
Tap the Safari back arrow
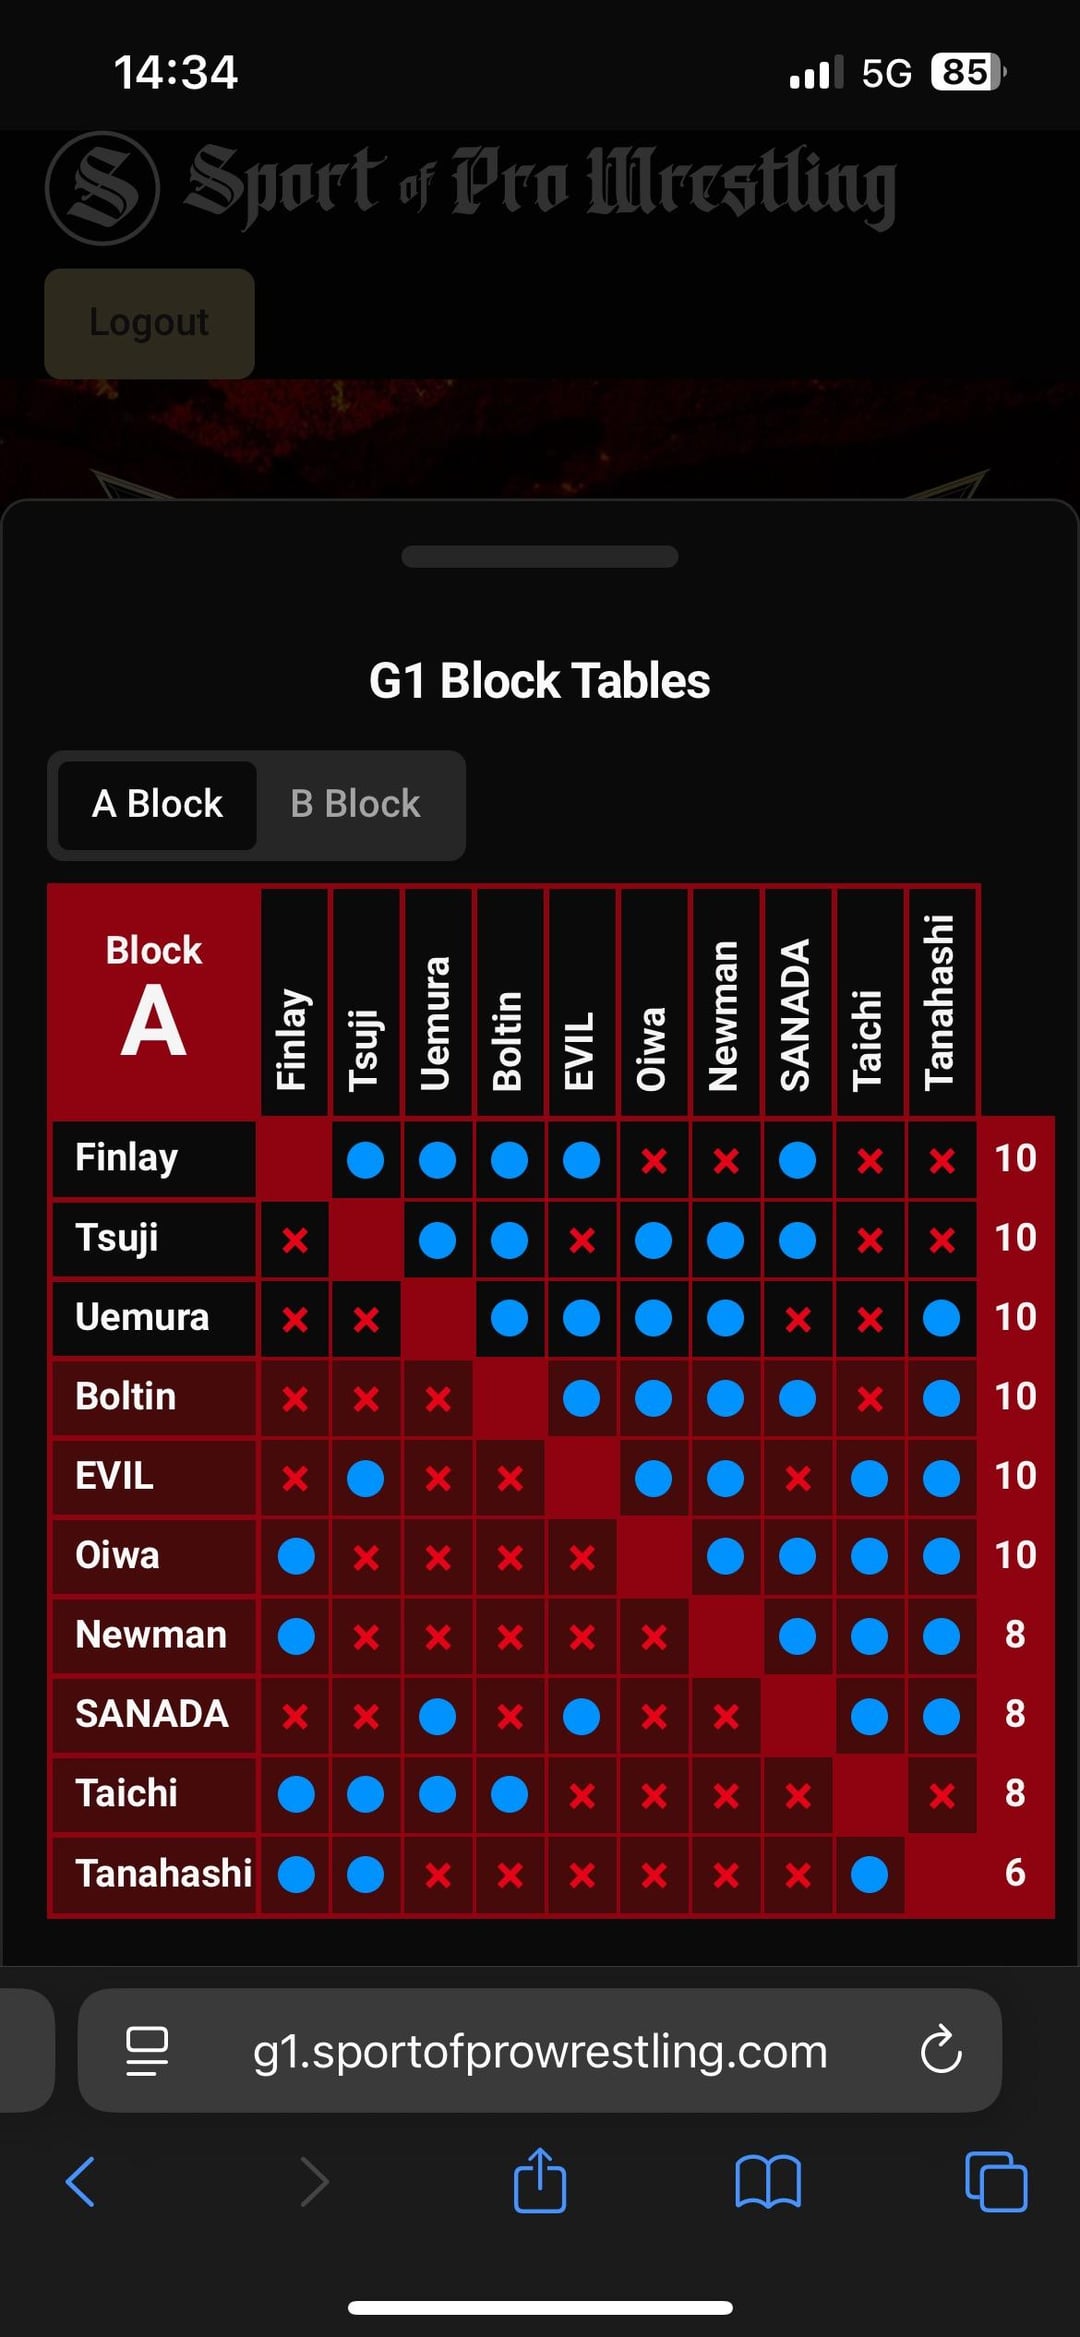pos(80,2181)
